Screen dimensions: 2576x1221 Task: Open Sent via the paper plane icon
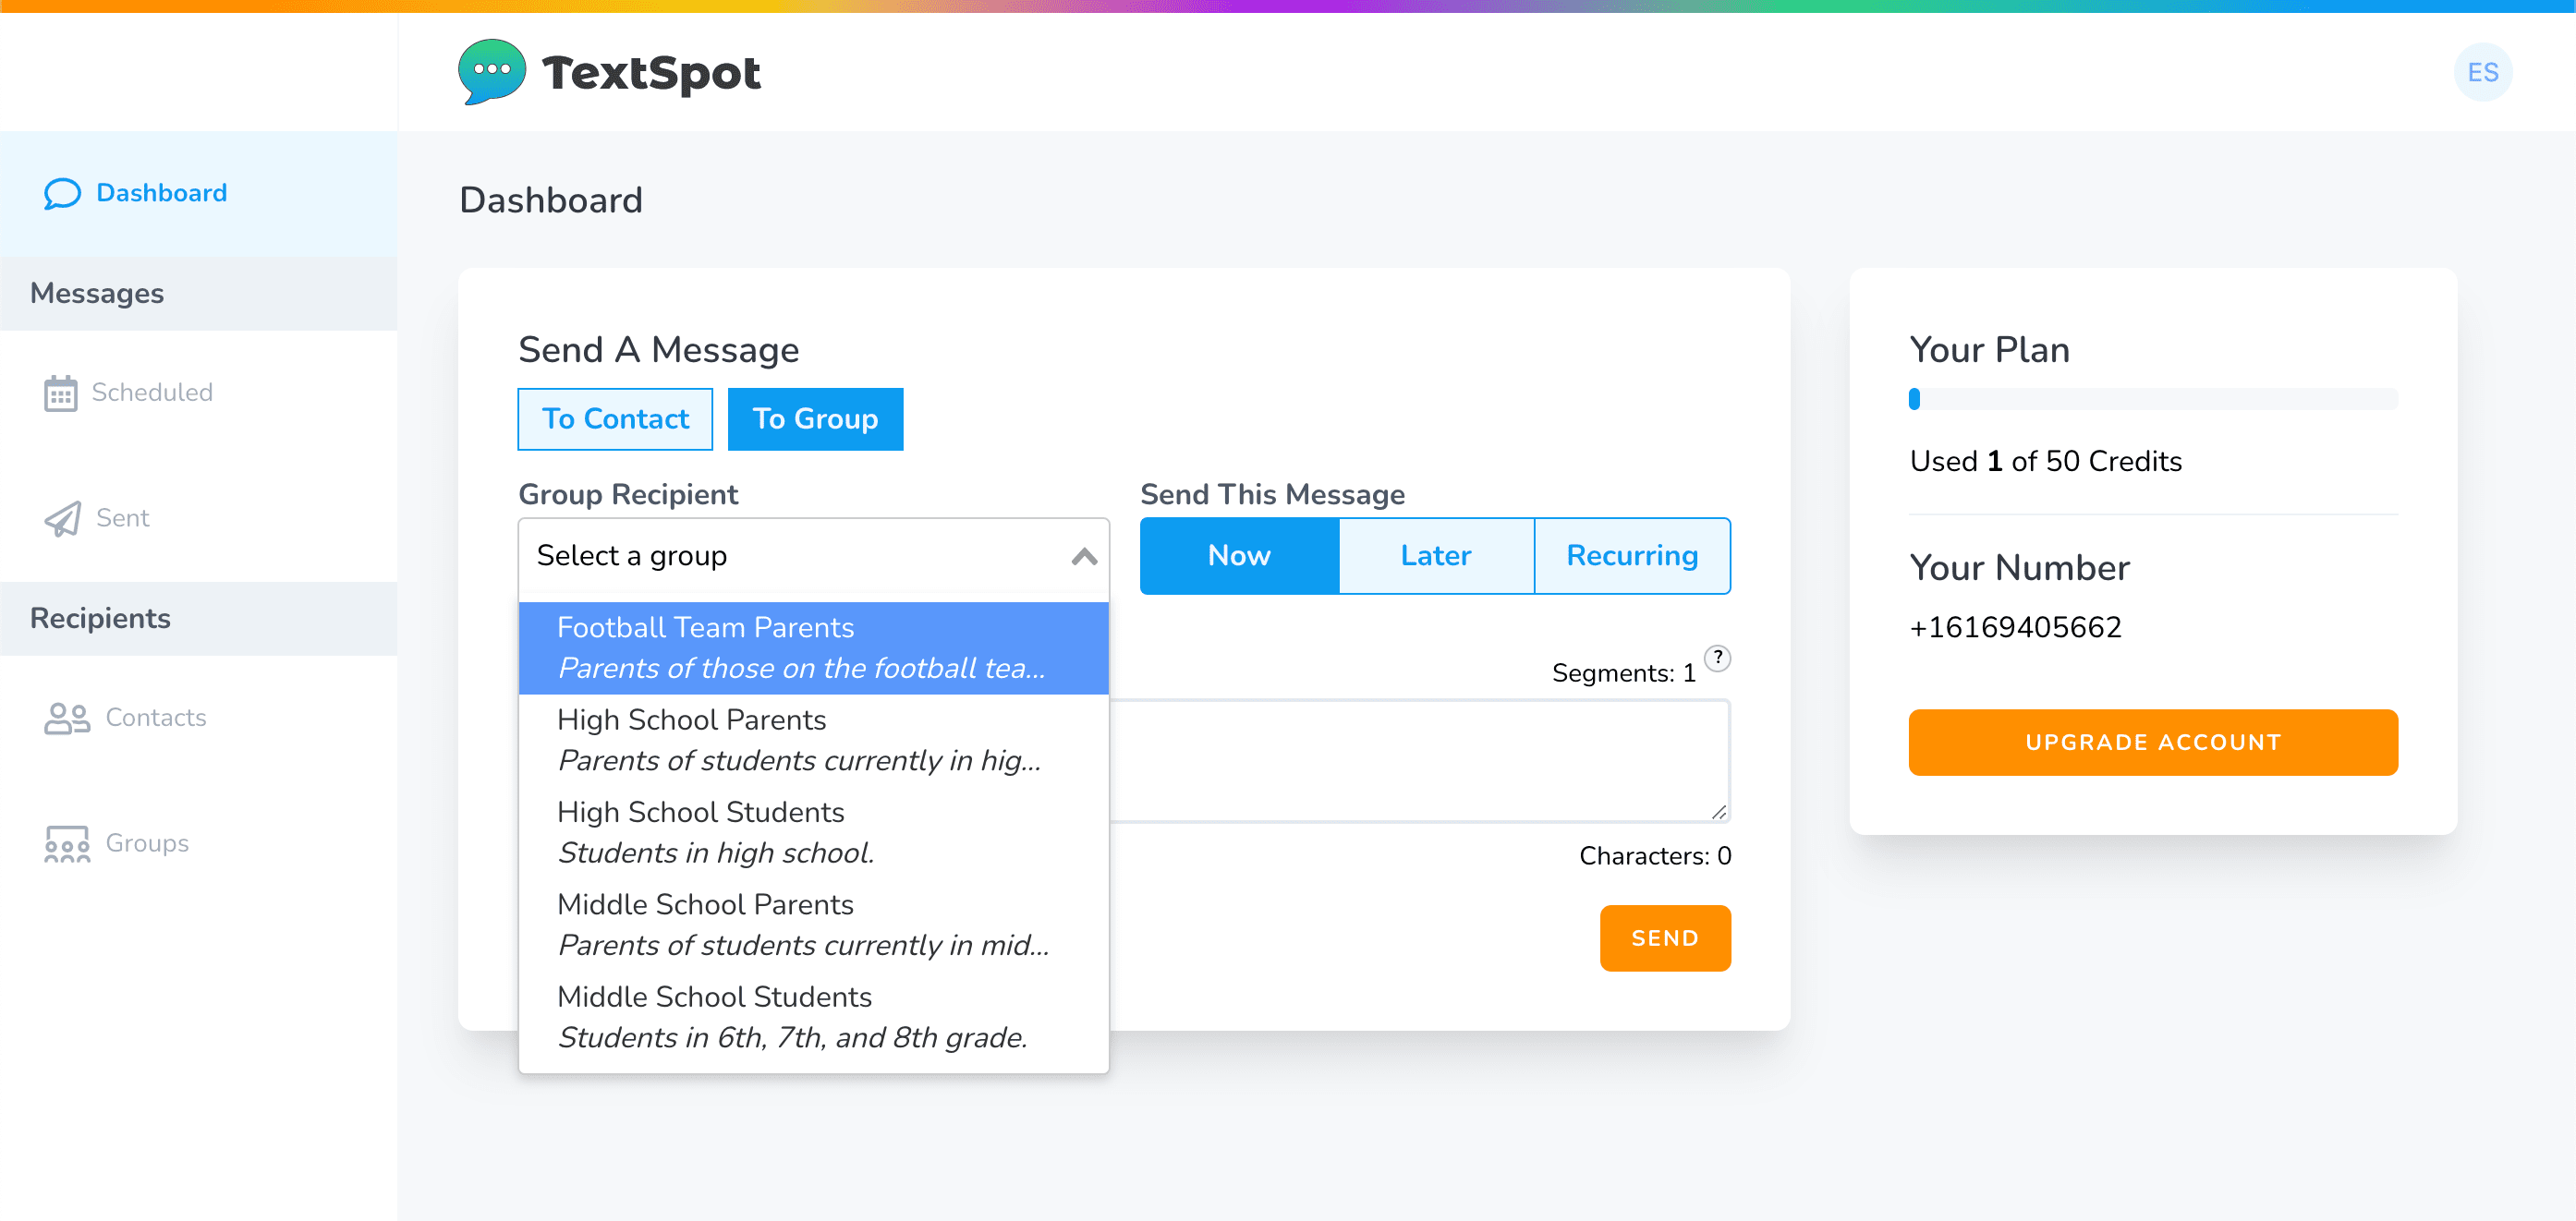click(x=63, y=518)
